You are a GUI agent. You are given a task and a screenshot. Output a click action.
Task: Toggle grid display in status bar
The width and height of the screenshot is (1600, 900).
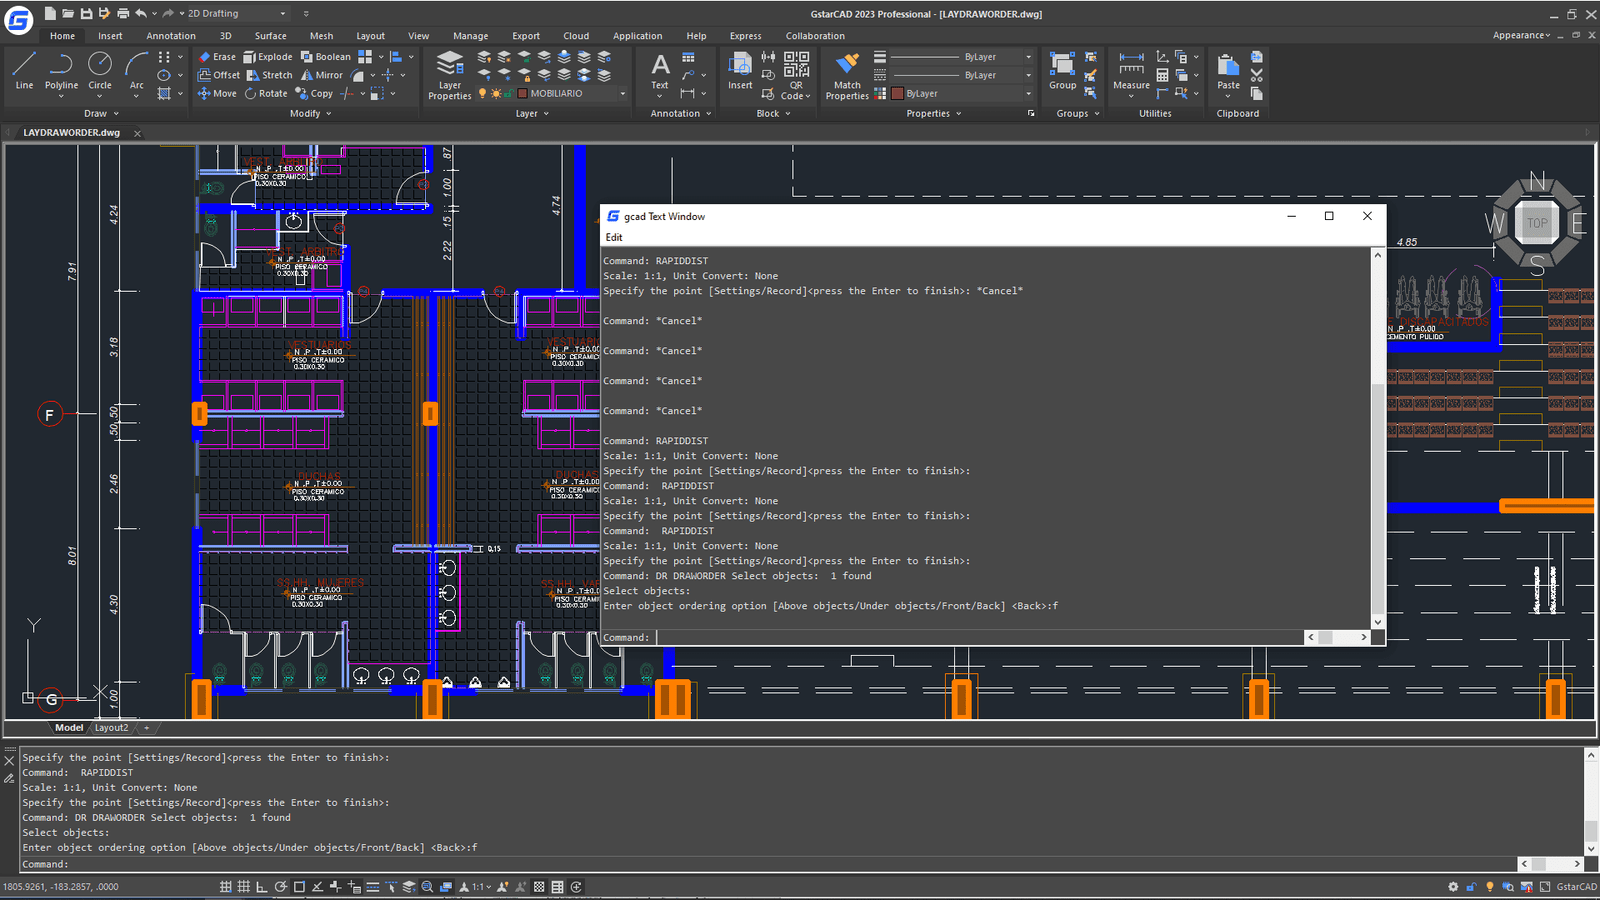[243, 887]
